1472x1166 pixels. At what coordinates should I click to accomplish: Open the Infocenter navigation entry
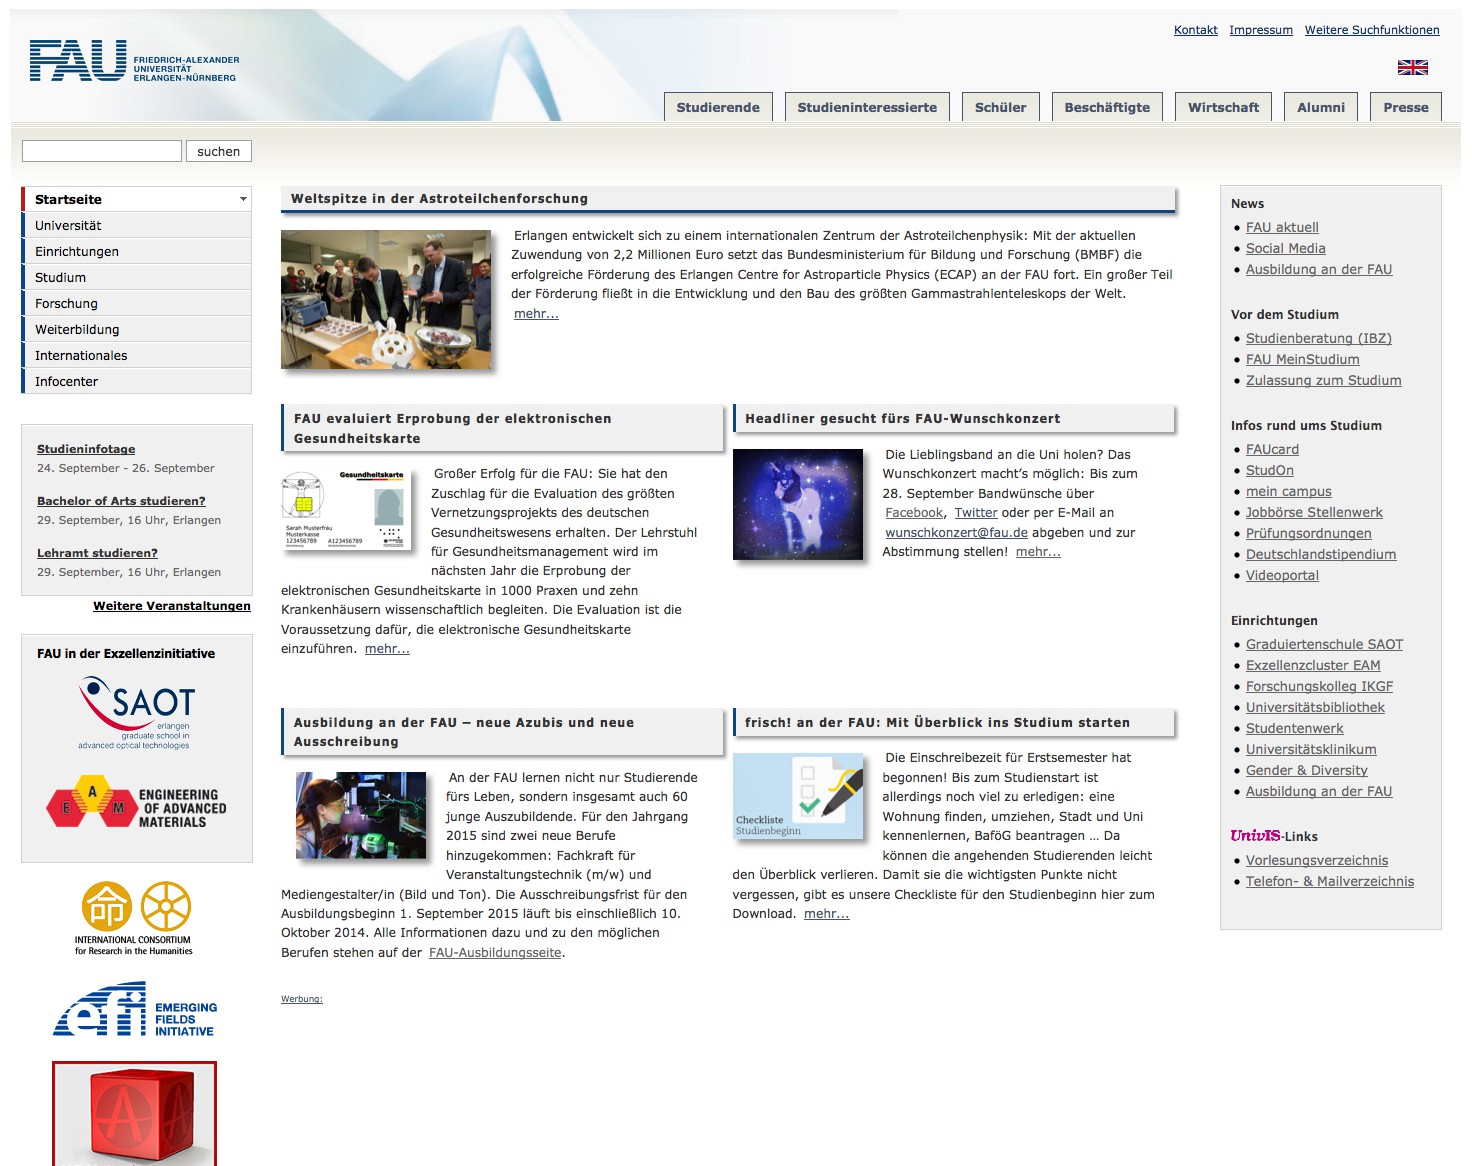pos(66,381)
